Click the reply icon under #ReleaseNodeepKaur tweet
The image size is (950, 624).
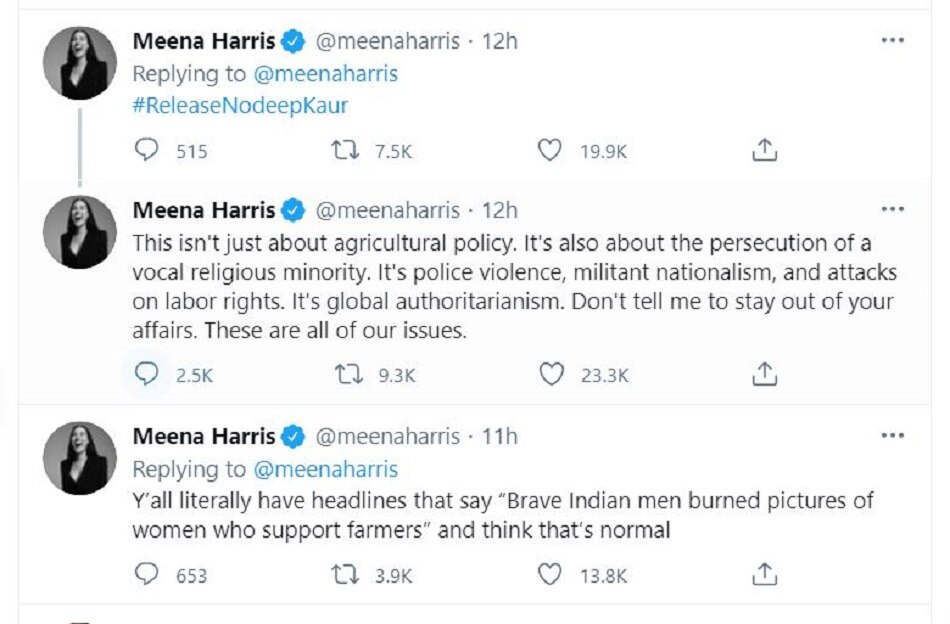(x=147, y=148)
